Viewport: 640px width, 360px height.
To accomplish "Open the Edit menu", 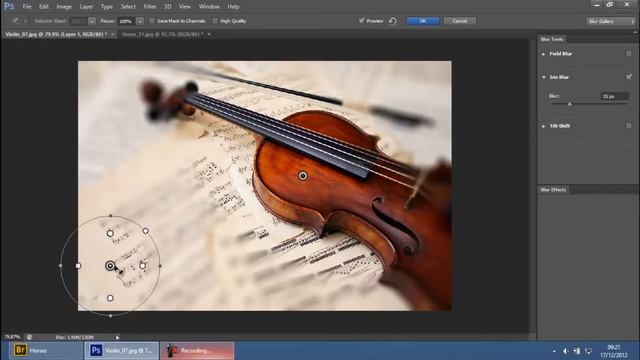I will (x=44, y=7).
